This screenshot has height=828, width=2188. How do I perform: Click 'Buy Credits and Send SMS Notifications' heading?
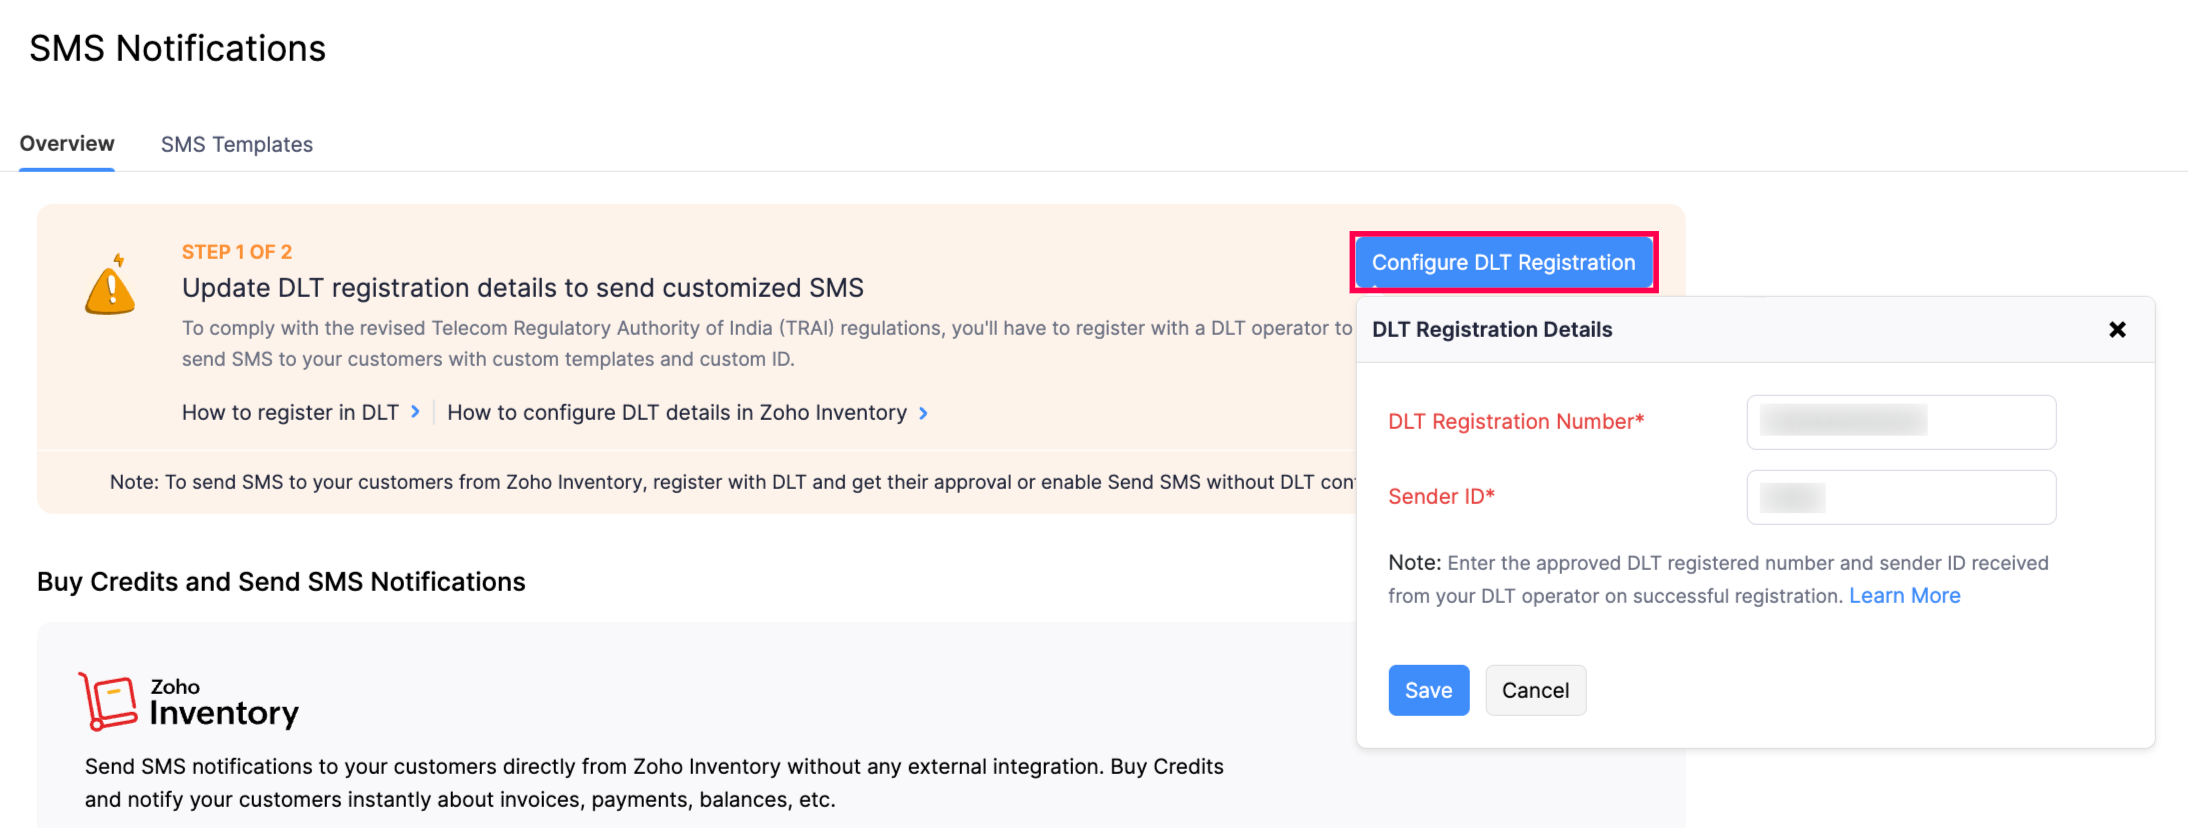(281, 582)
